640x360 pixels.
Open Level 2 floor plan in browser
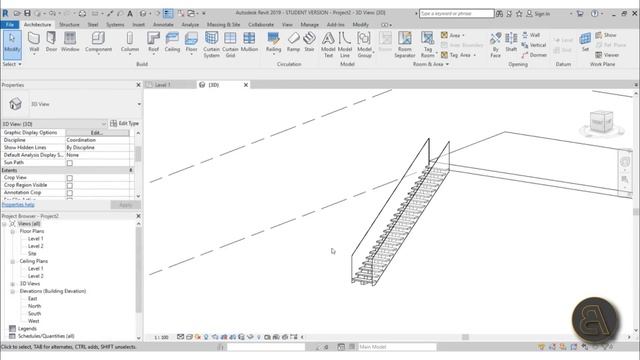coord(36,246)
